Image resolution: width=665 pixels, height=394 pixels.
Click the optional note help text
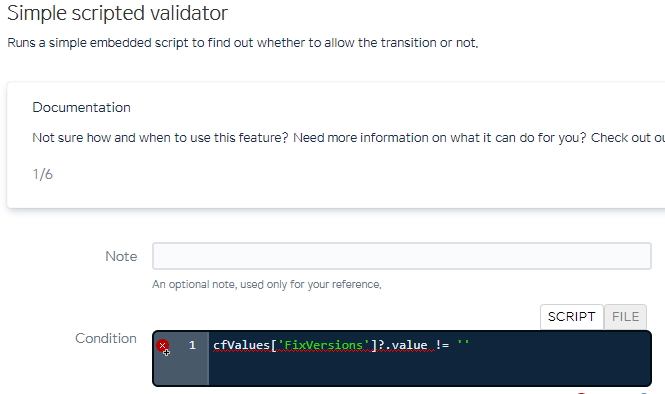click(267, 284)
